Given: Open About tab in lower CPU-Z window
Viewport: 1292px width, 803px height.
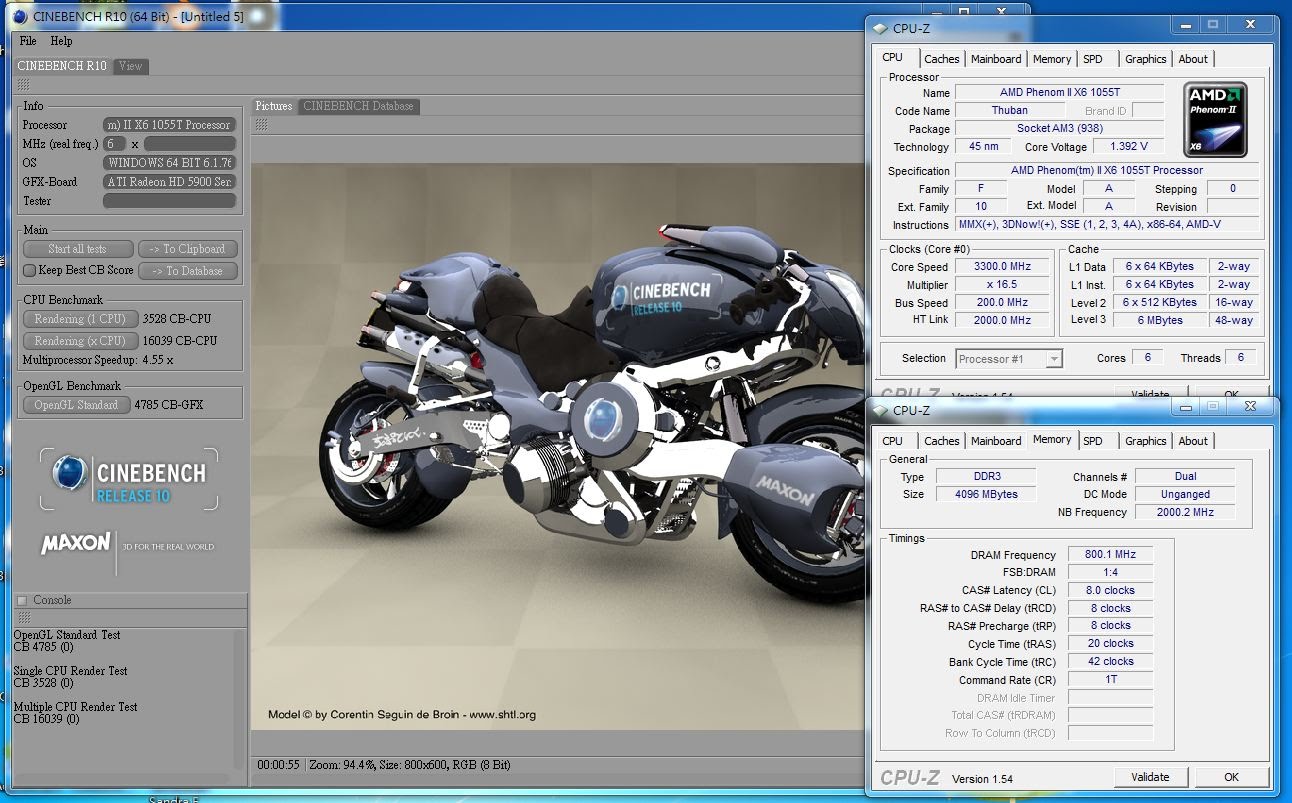Looking at the screenshot, I should 1193,441.
